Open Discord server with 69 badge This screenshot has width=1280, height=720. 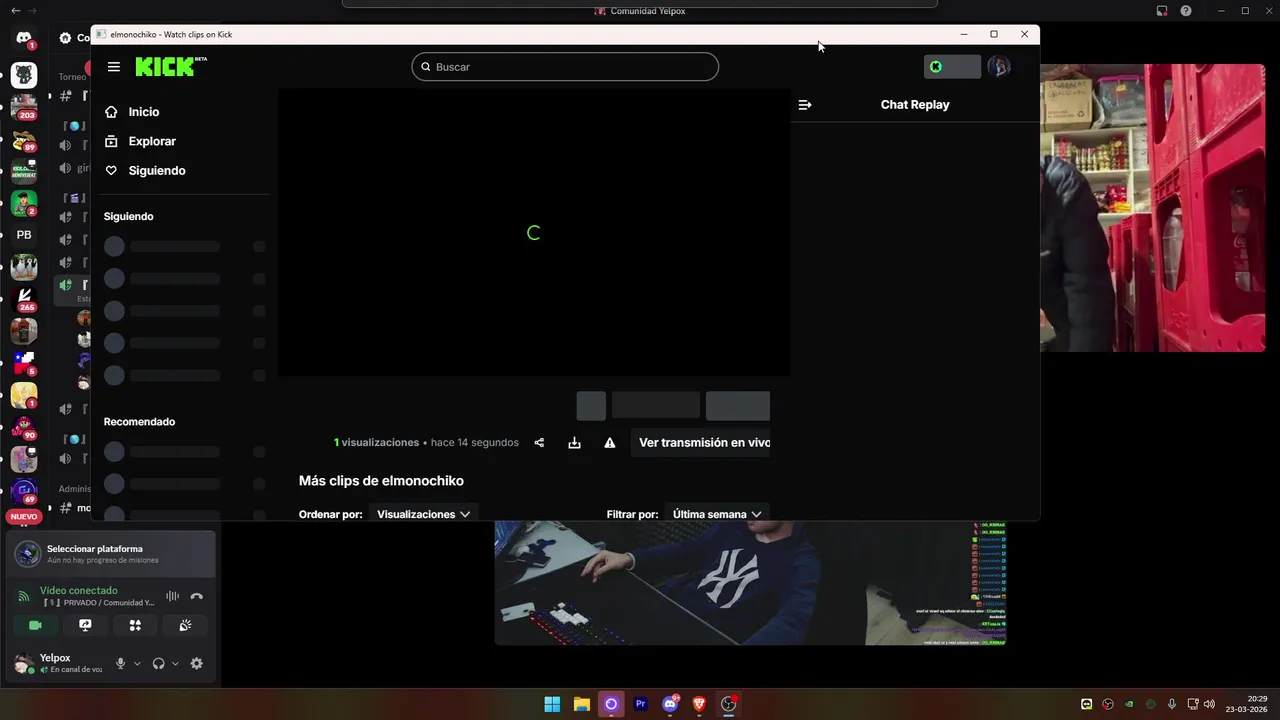[24, 491]
